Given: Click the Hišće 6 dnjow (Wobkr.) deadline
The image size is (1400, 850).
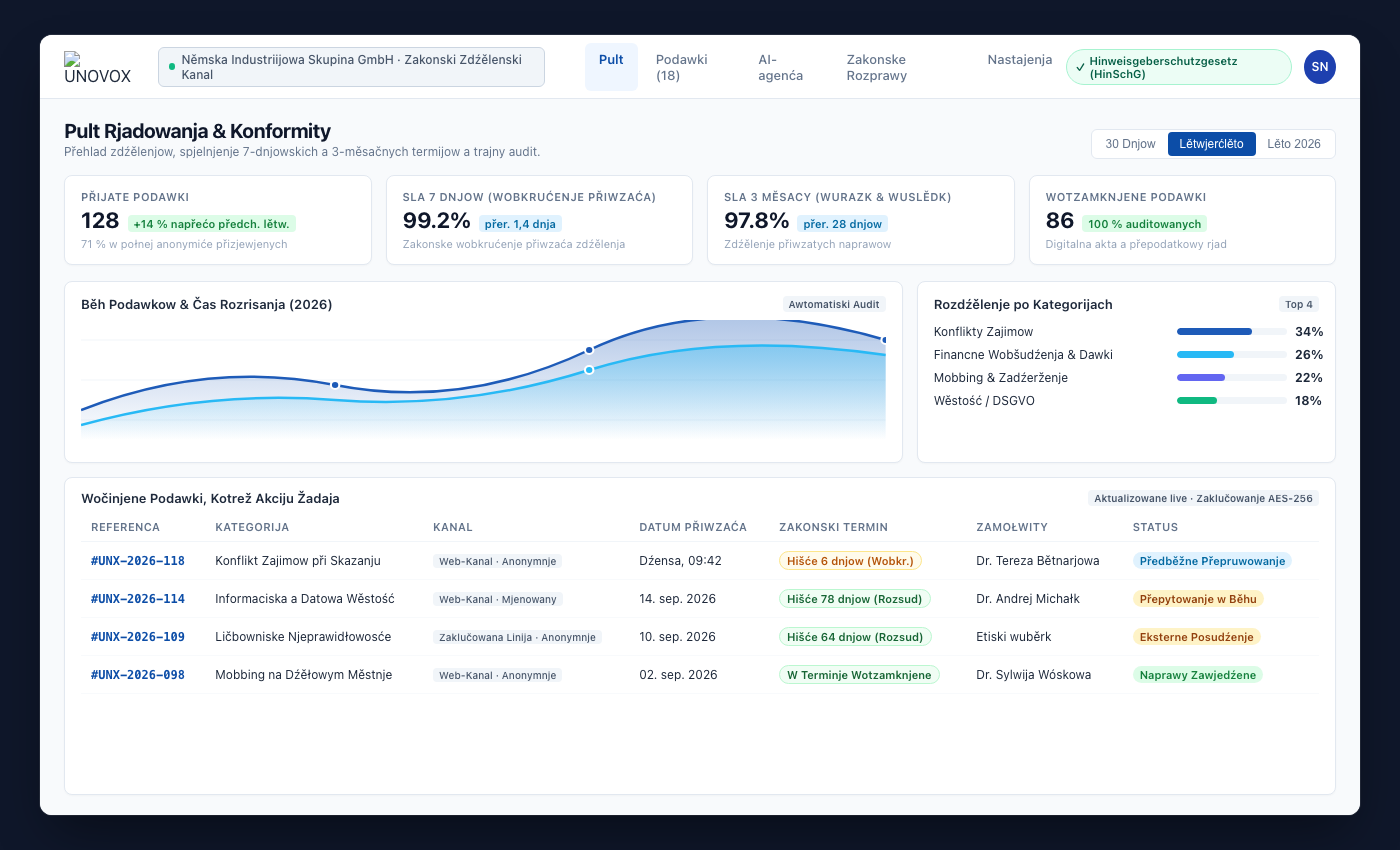Looking at the screenshot, I should [x=850, y=561].
